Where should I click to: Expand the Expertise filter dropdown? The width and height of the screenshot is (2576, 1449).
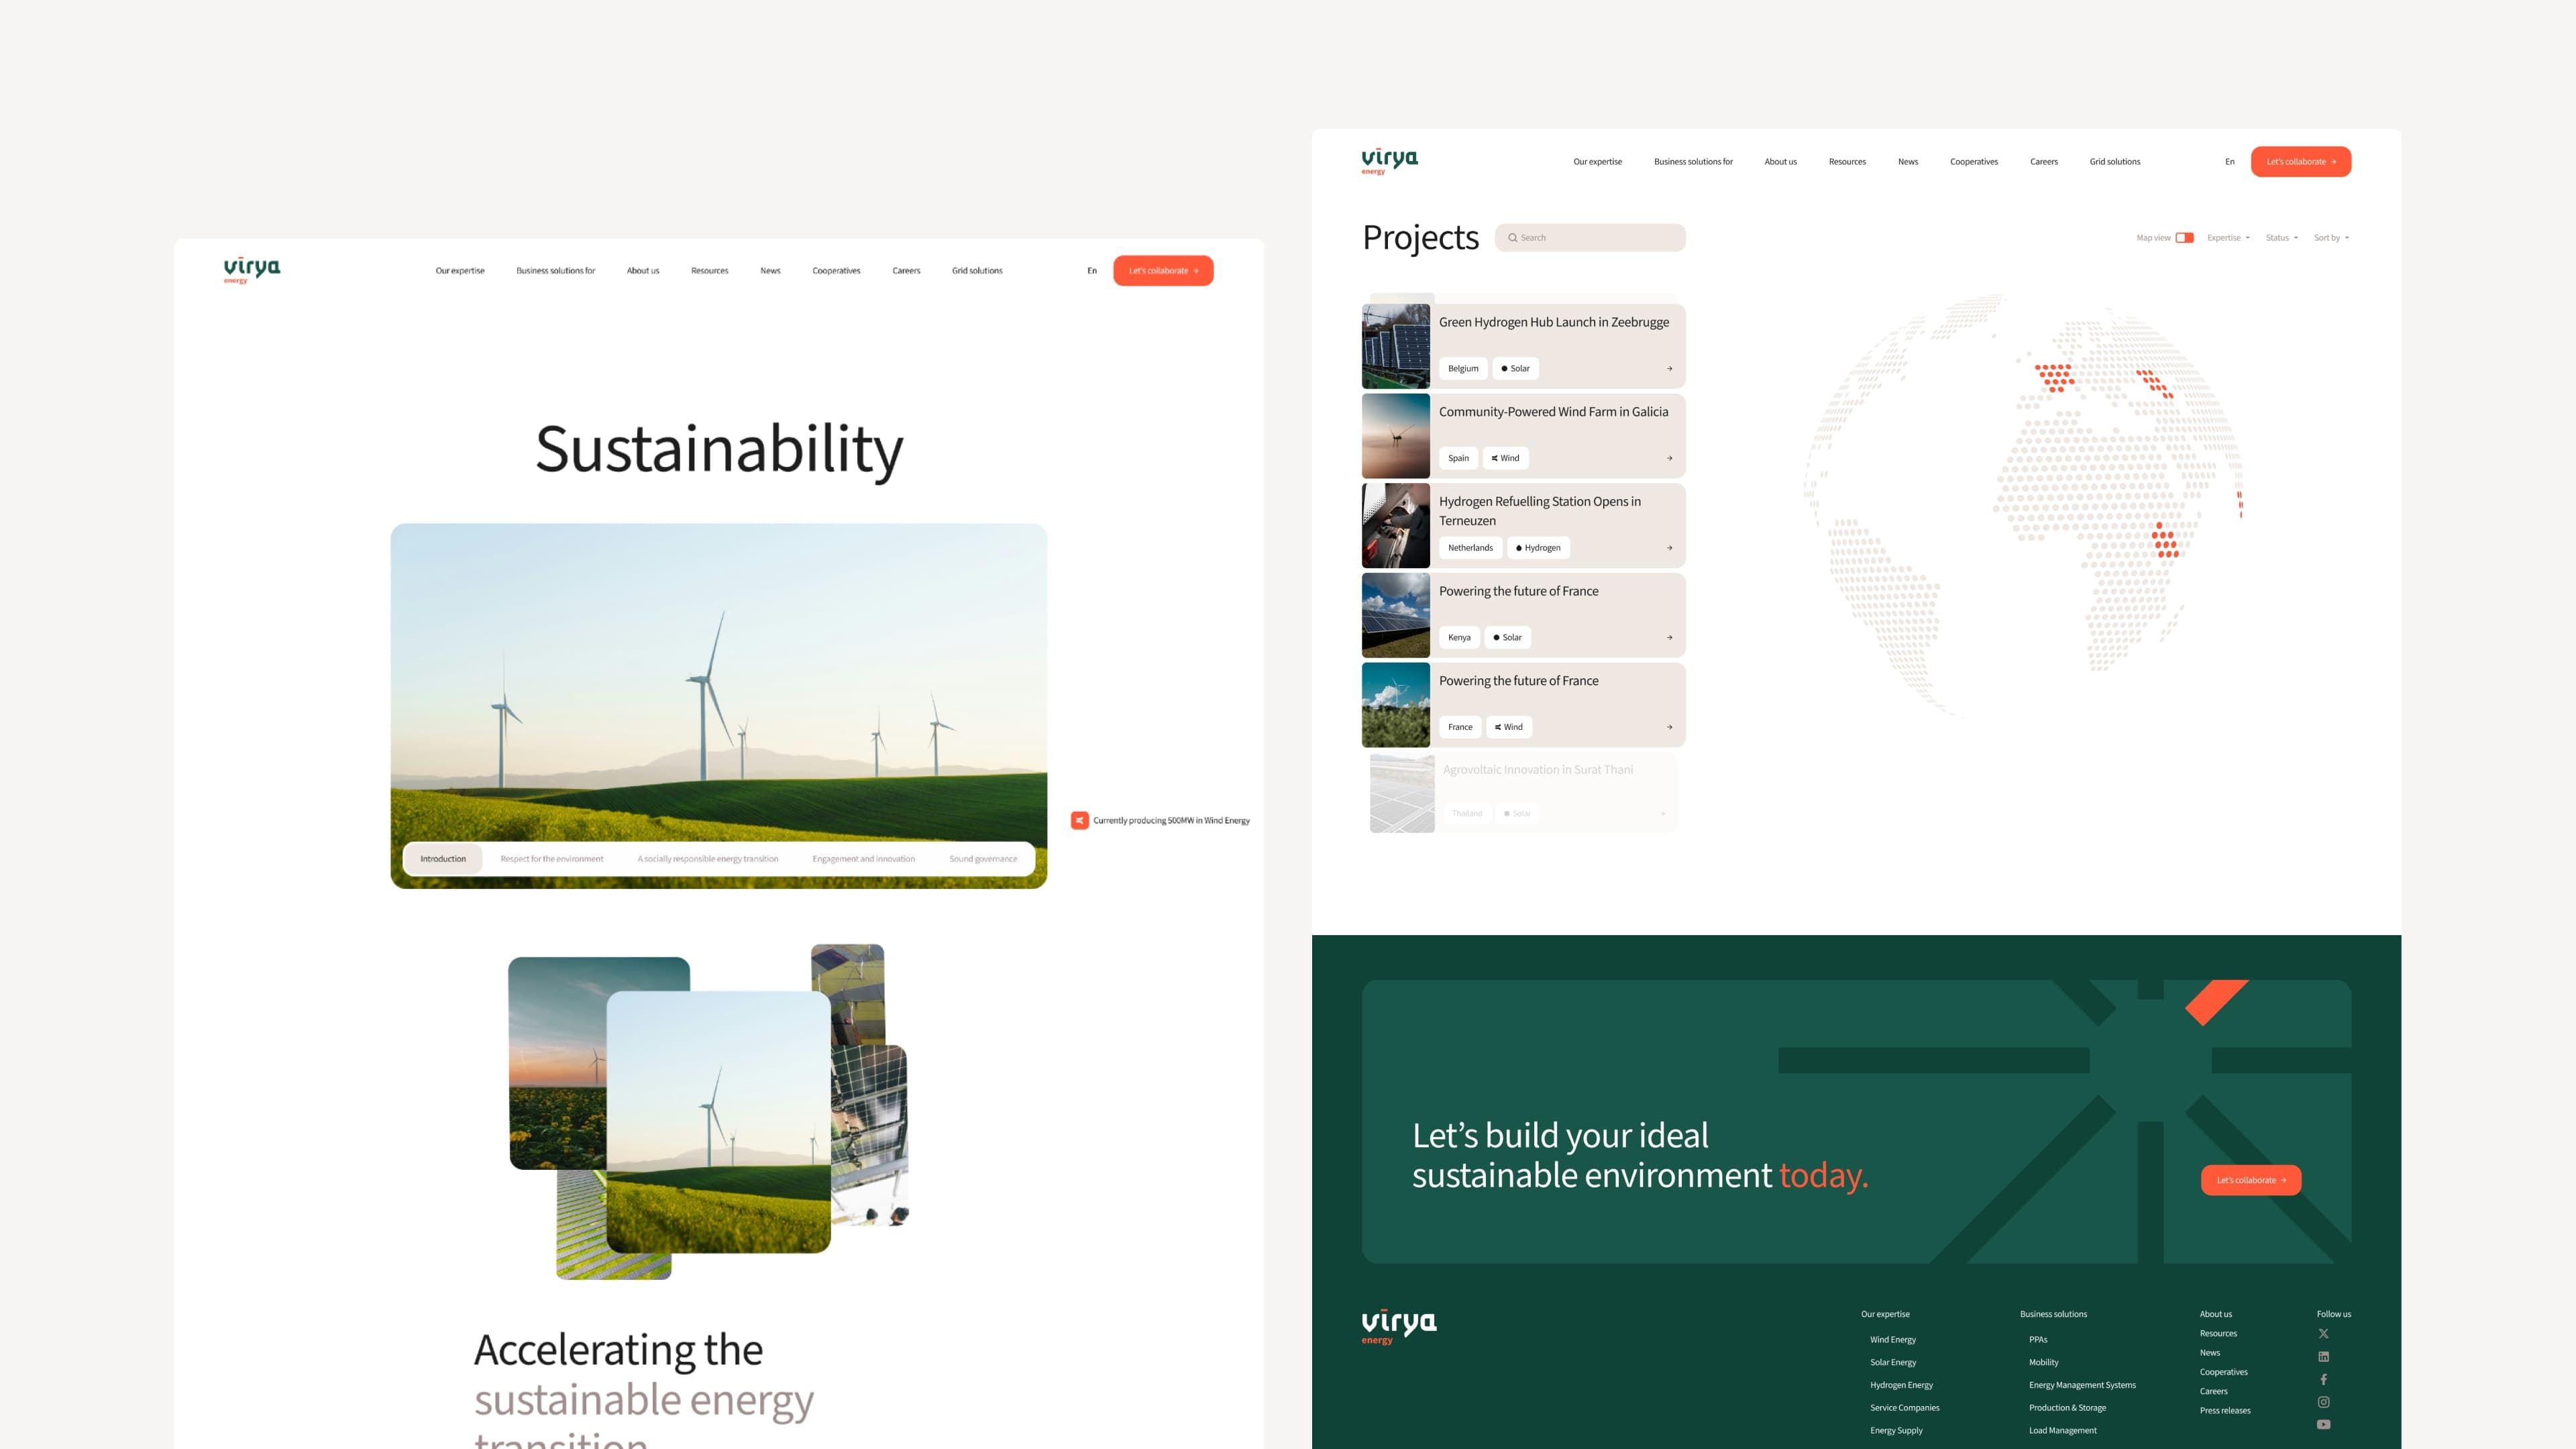point(2228,238)
